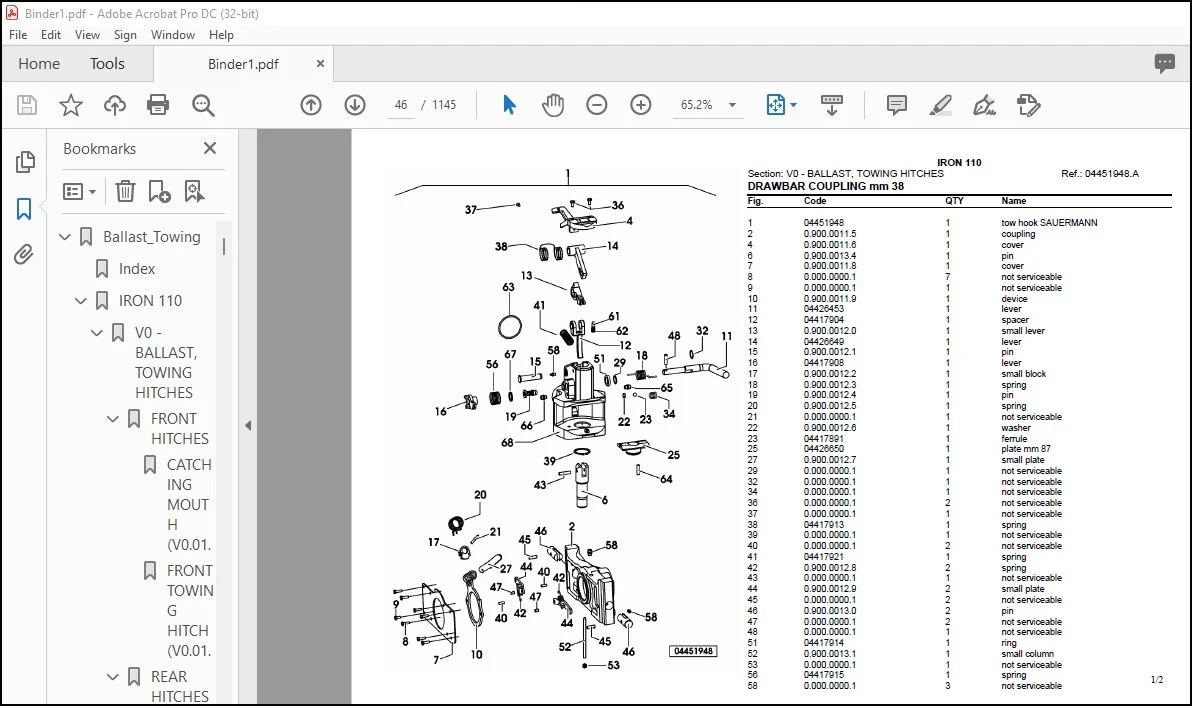
Task: Click the page number field showing 46
Action: tap(401, 105)
